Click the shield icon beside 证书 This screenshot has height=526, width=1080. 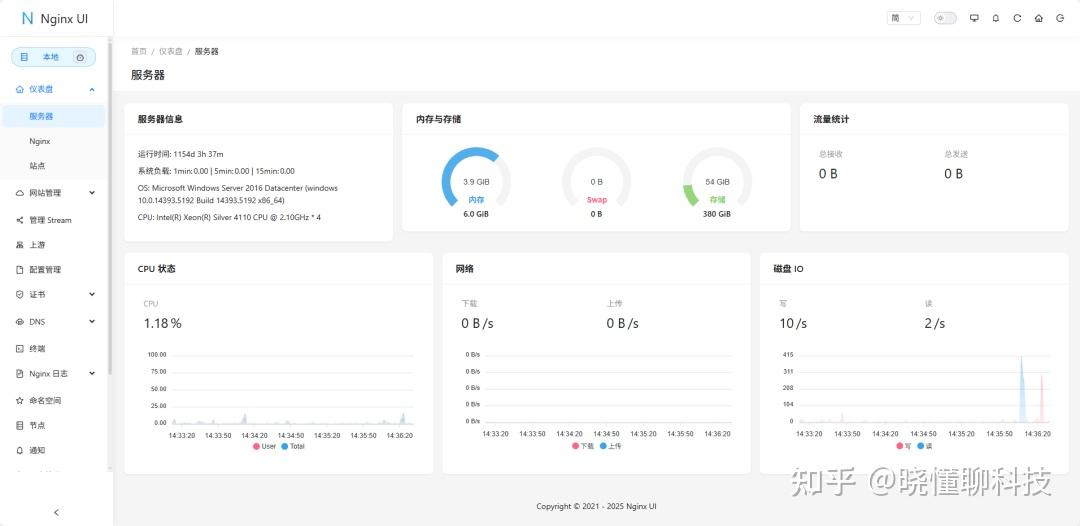tap(19, 295)
